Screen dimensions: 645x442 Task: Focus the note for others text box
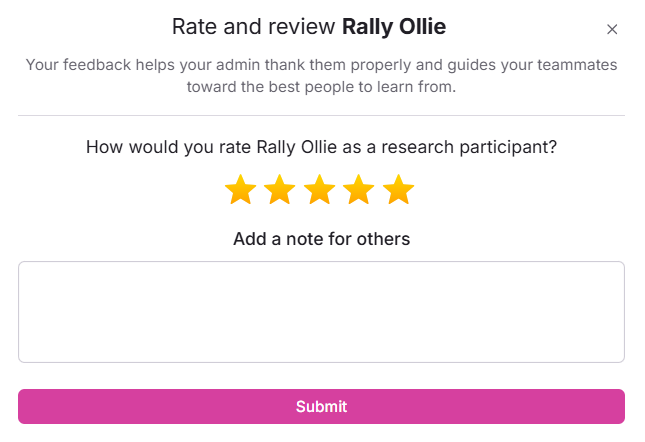321,312
